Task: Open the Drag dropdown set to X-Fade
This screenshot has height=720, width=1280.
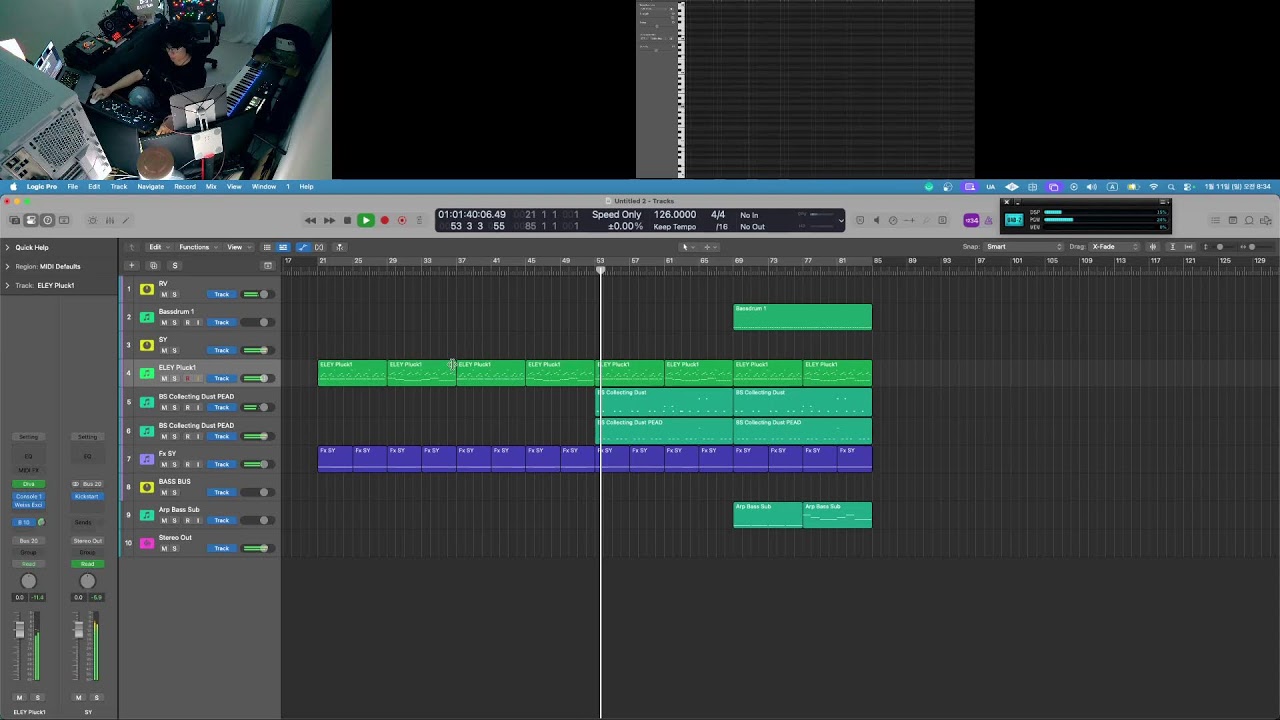Action: 1114,247
